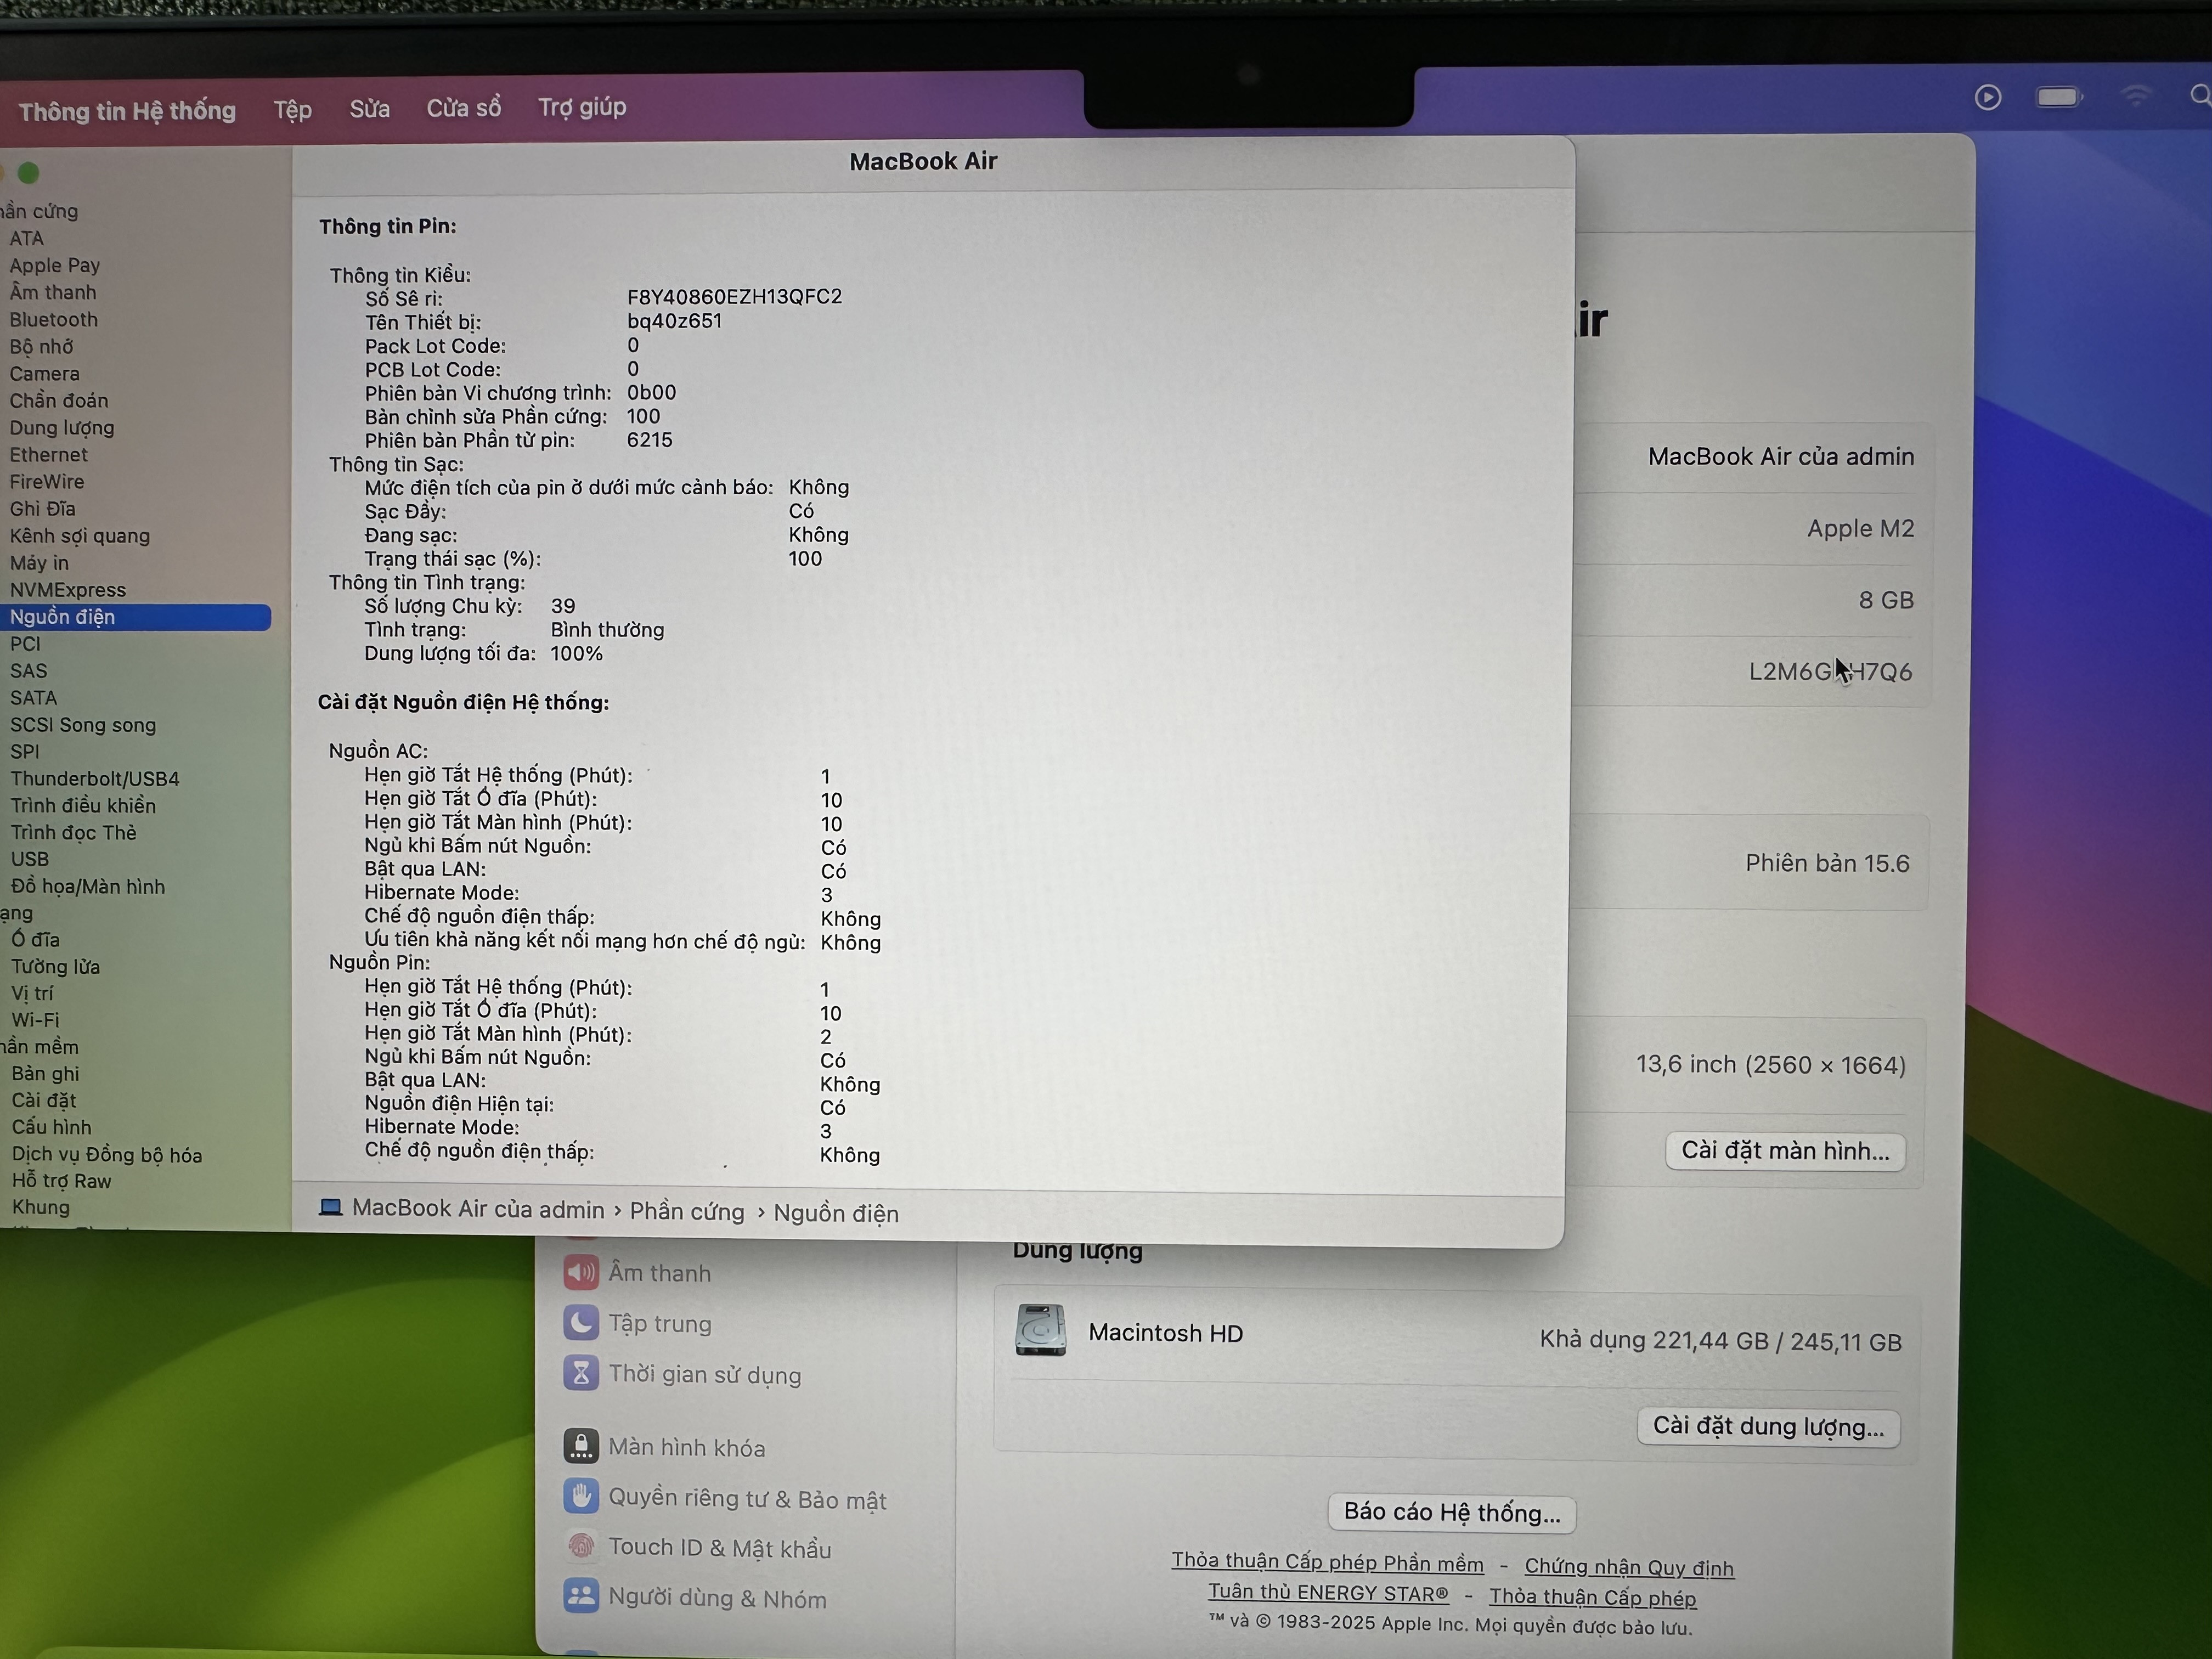
Task: Open Wi-Fi status icon in menu bar
Action: (x=2135, y=96)
